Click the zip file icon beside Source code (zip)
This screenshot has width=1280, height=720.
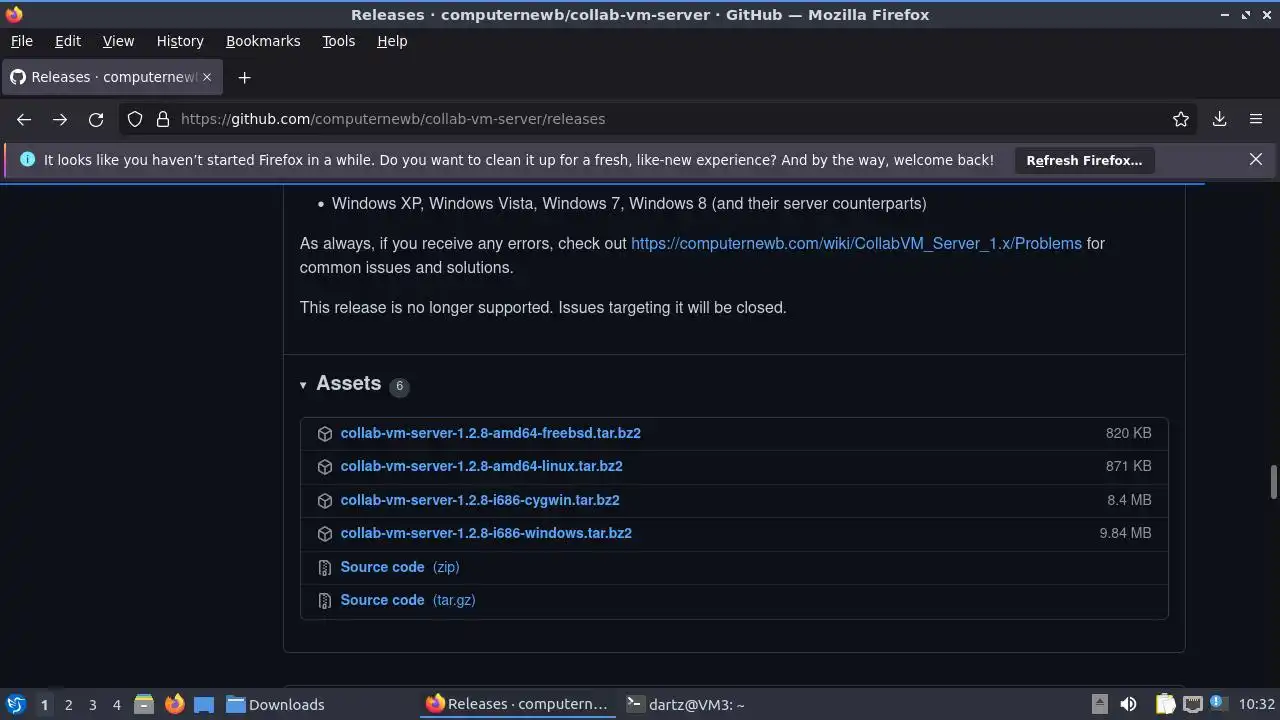[x=325, y=568]
